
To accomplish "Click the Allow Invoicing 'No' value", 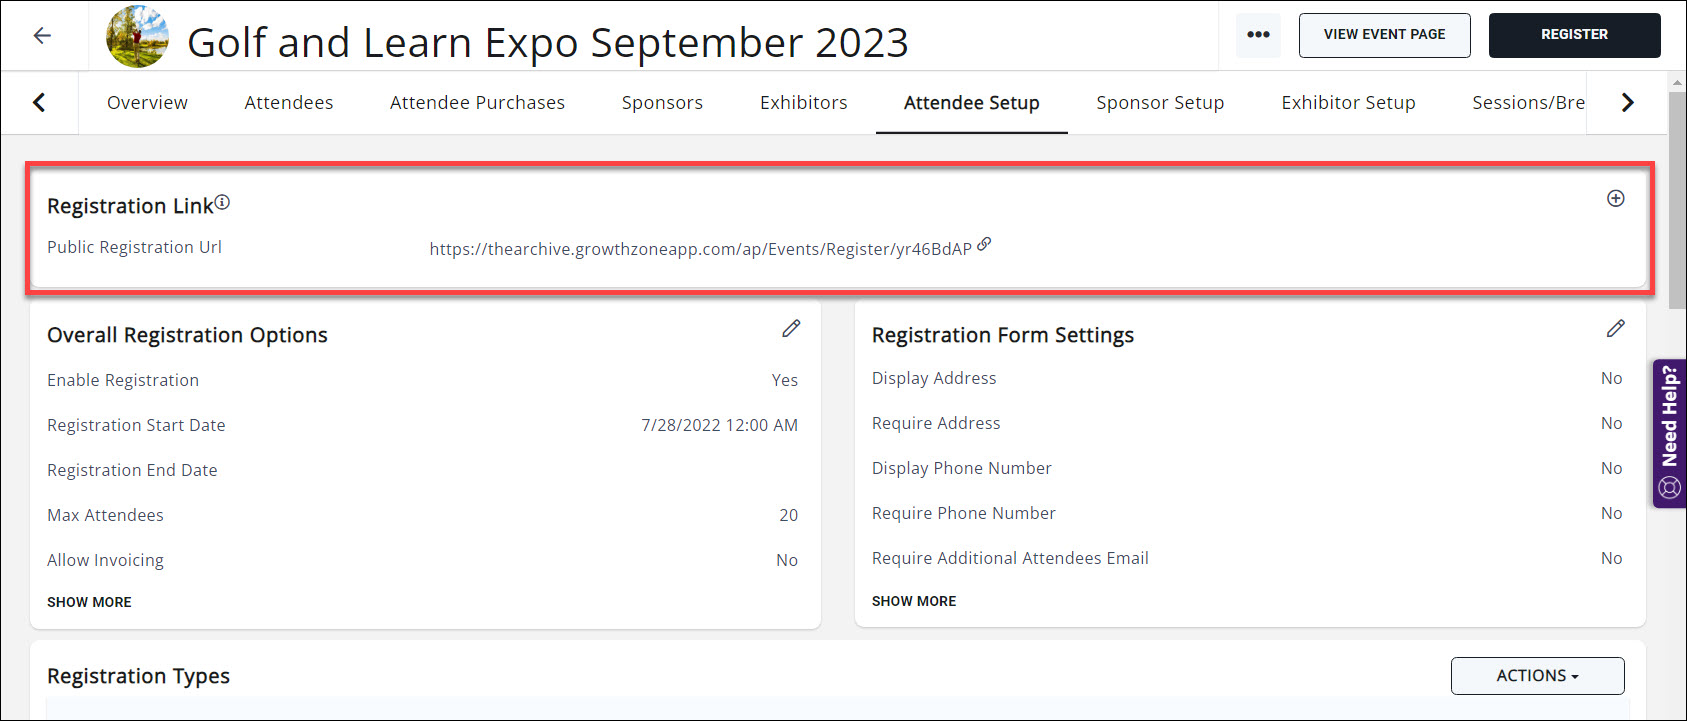I will point(787,560).
